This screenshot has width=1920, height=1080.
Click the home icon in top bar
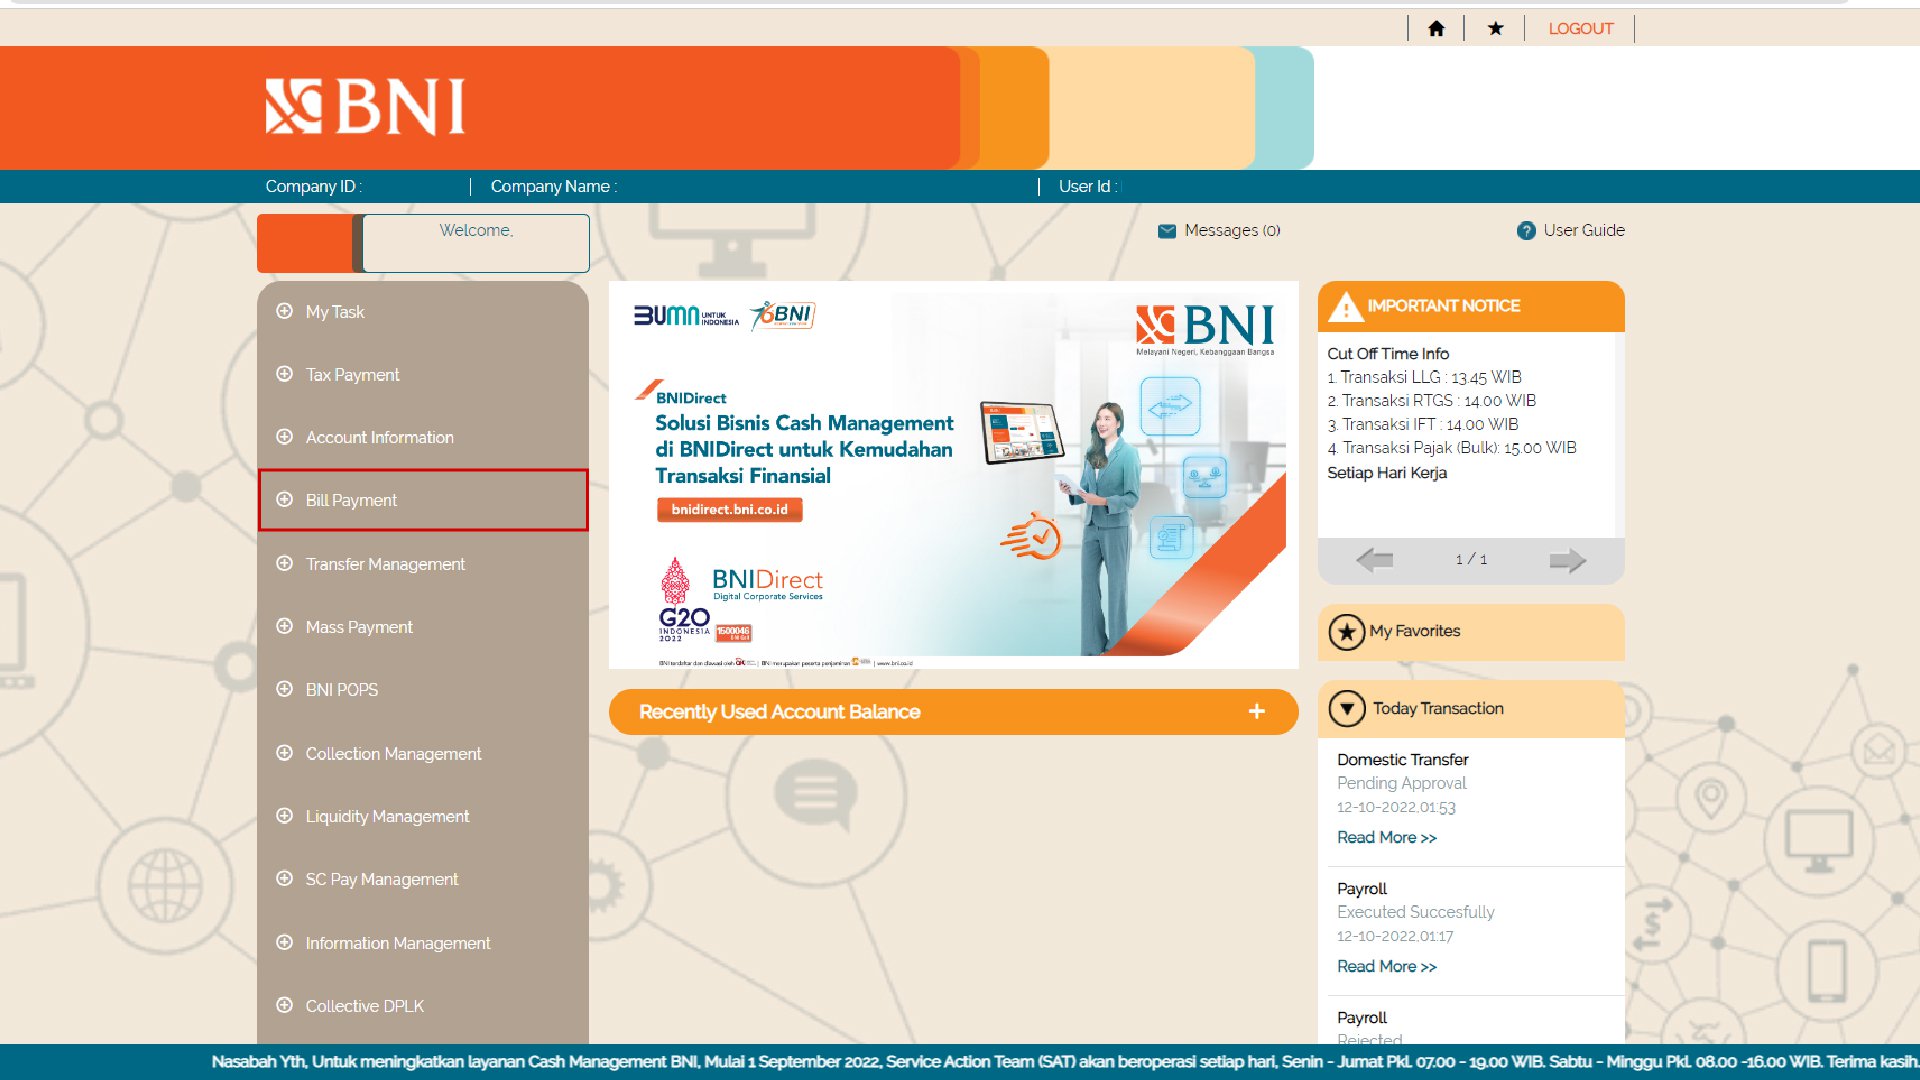1436,29
